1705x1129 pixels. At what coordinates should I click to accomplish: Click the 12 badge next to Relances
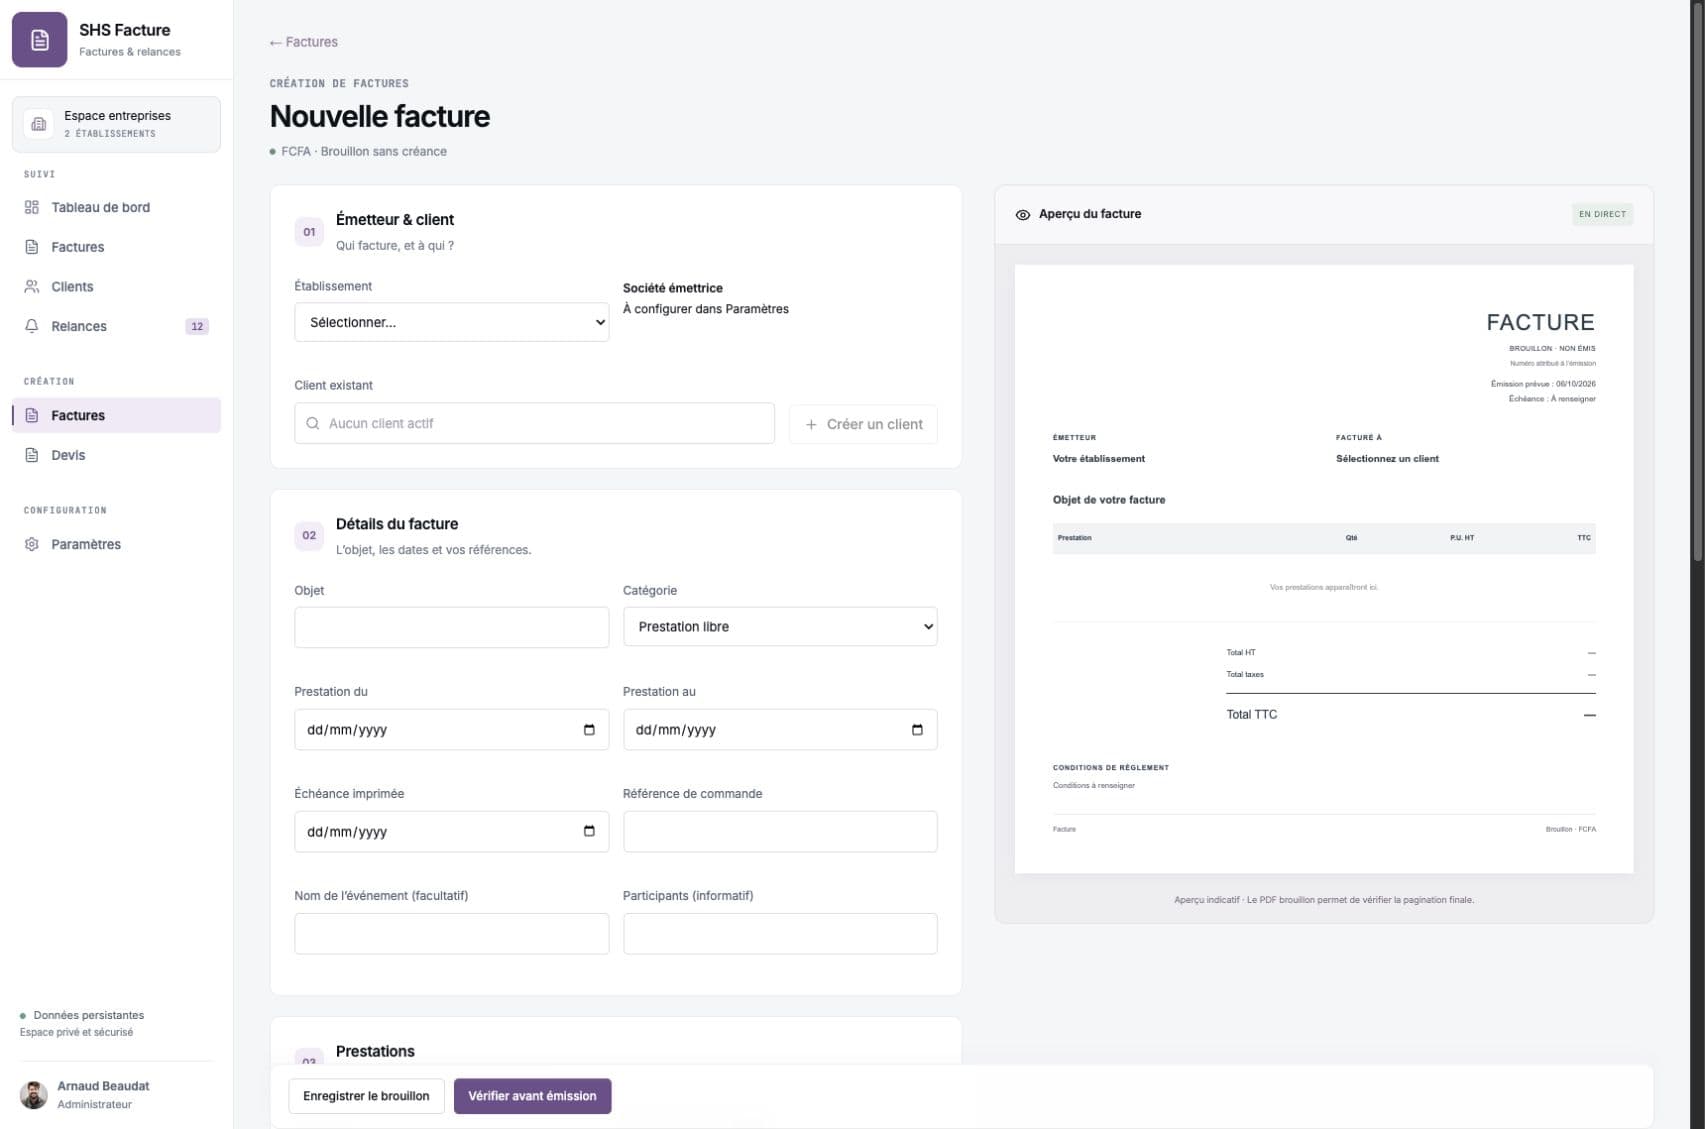[x=197, y=326]
